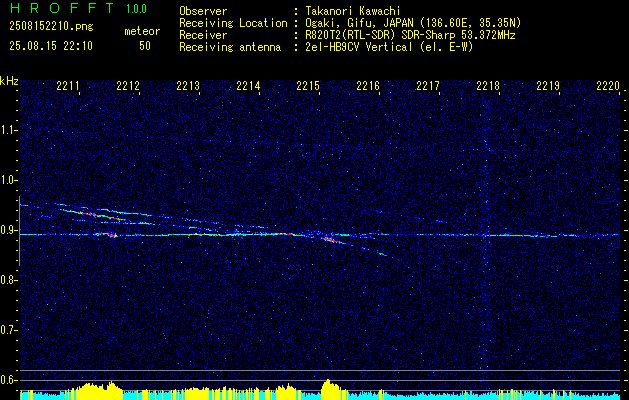Click the 2216 time axis label
Viewport: 629px width, 400px height.
pyautogui.click(x=368, y=85)
